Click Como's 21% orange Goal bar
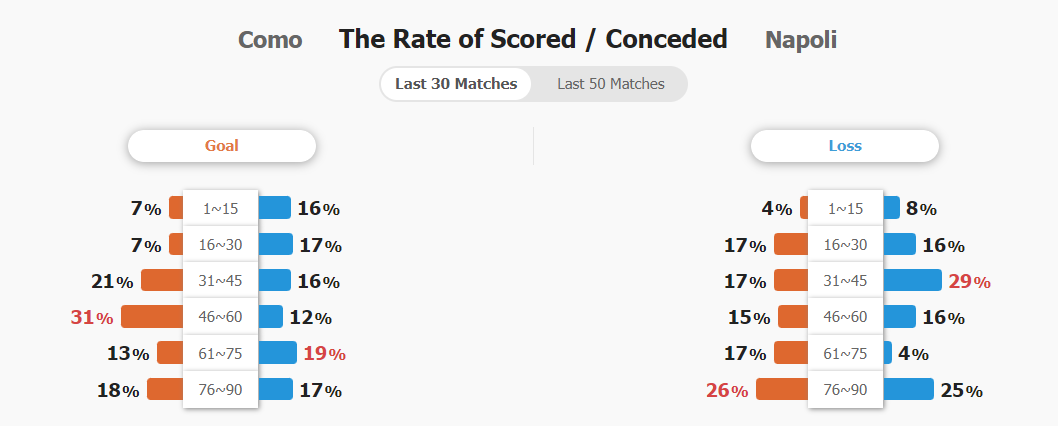The width and height of the screenshot is (1058, 426). tap(162, 280)
